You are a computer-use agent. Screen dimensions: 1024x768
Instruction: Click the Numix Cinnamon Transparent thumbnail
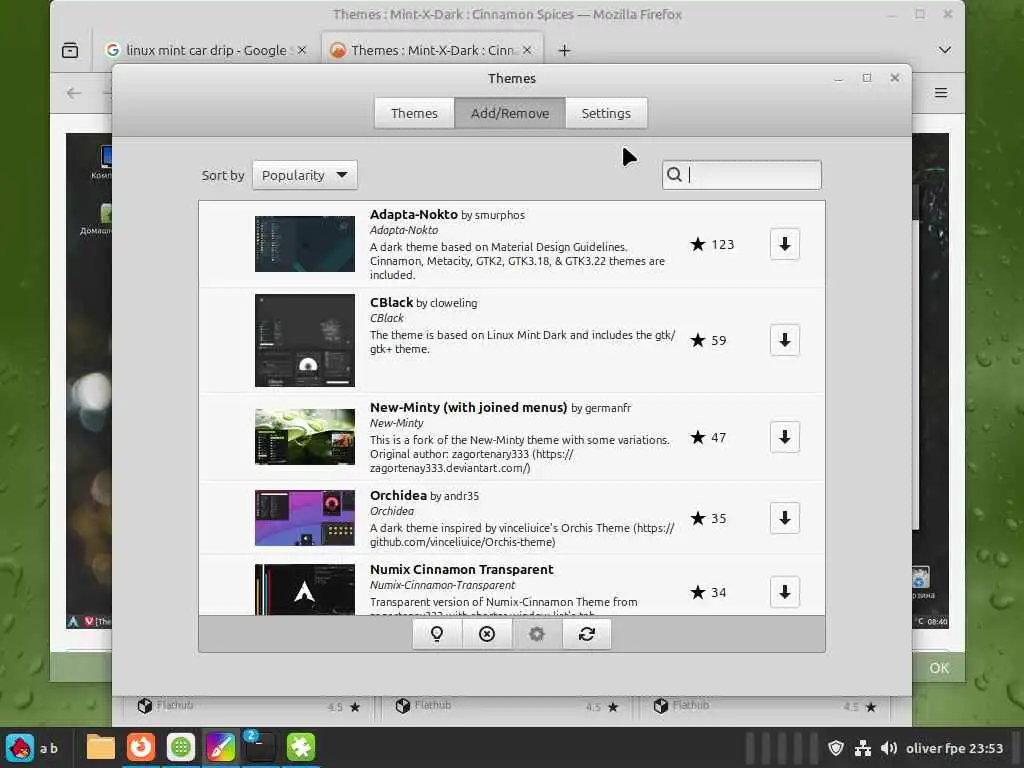click(305, 590)
